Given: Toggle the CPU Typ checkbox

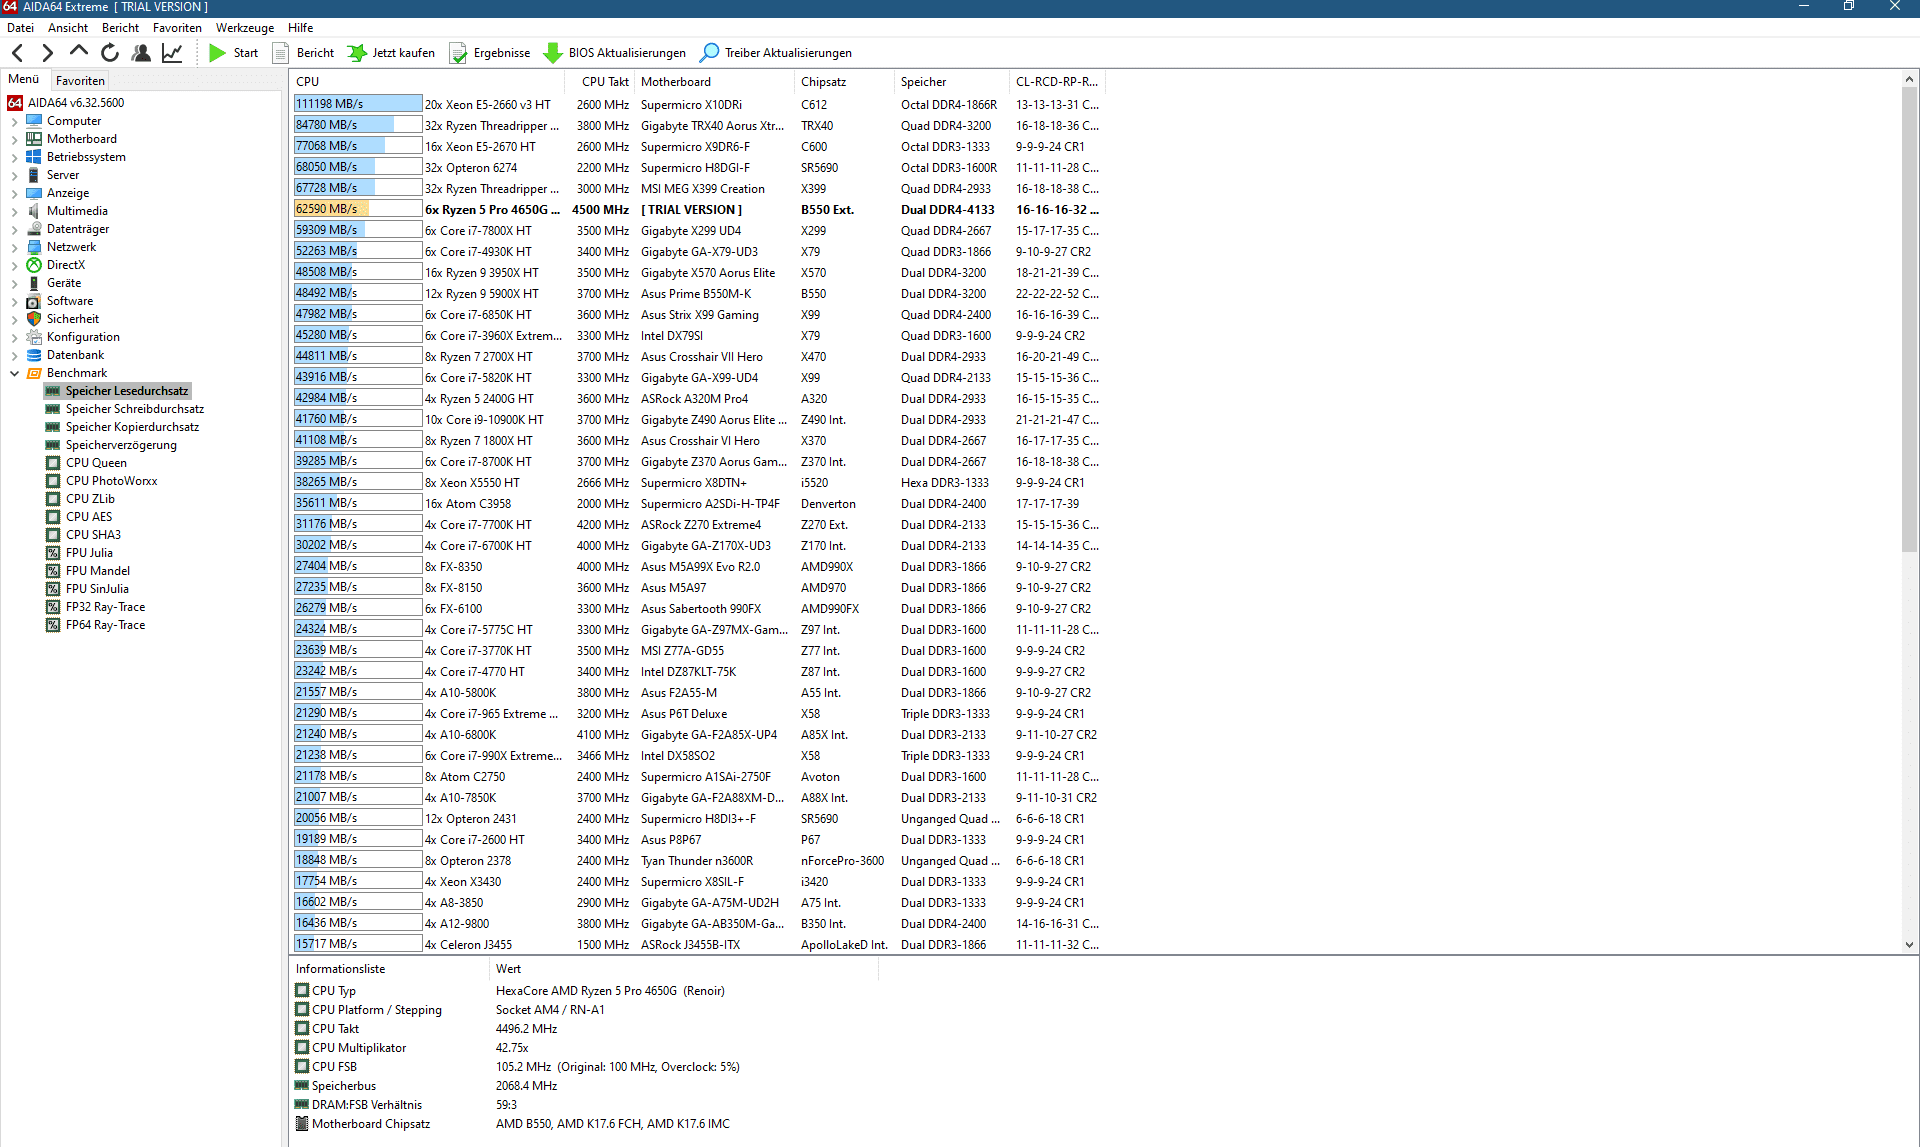Looking at the screenshot, I should (302, 990).
